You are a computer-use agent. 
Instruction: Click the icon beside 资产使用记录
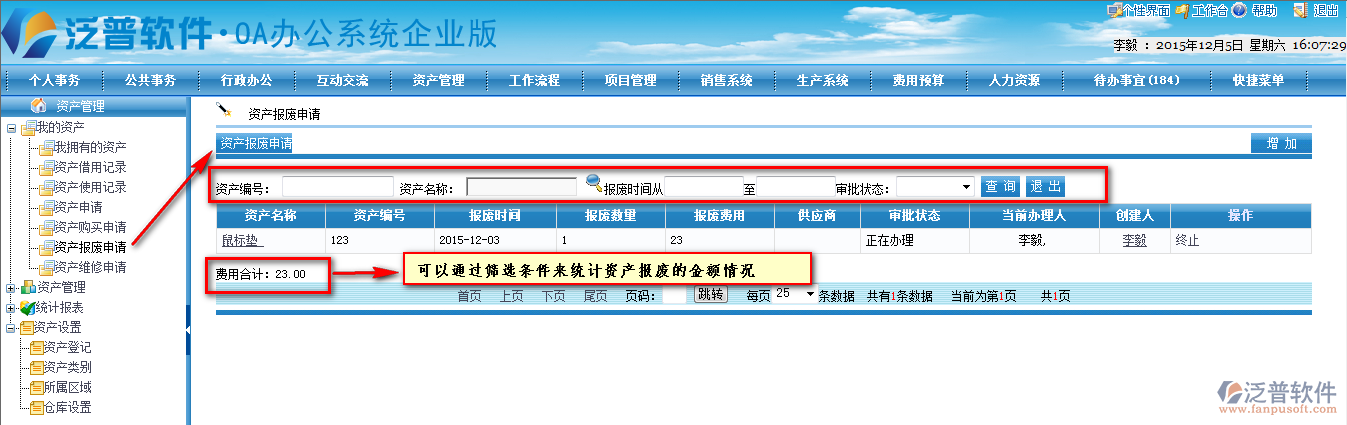(46, 187)
